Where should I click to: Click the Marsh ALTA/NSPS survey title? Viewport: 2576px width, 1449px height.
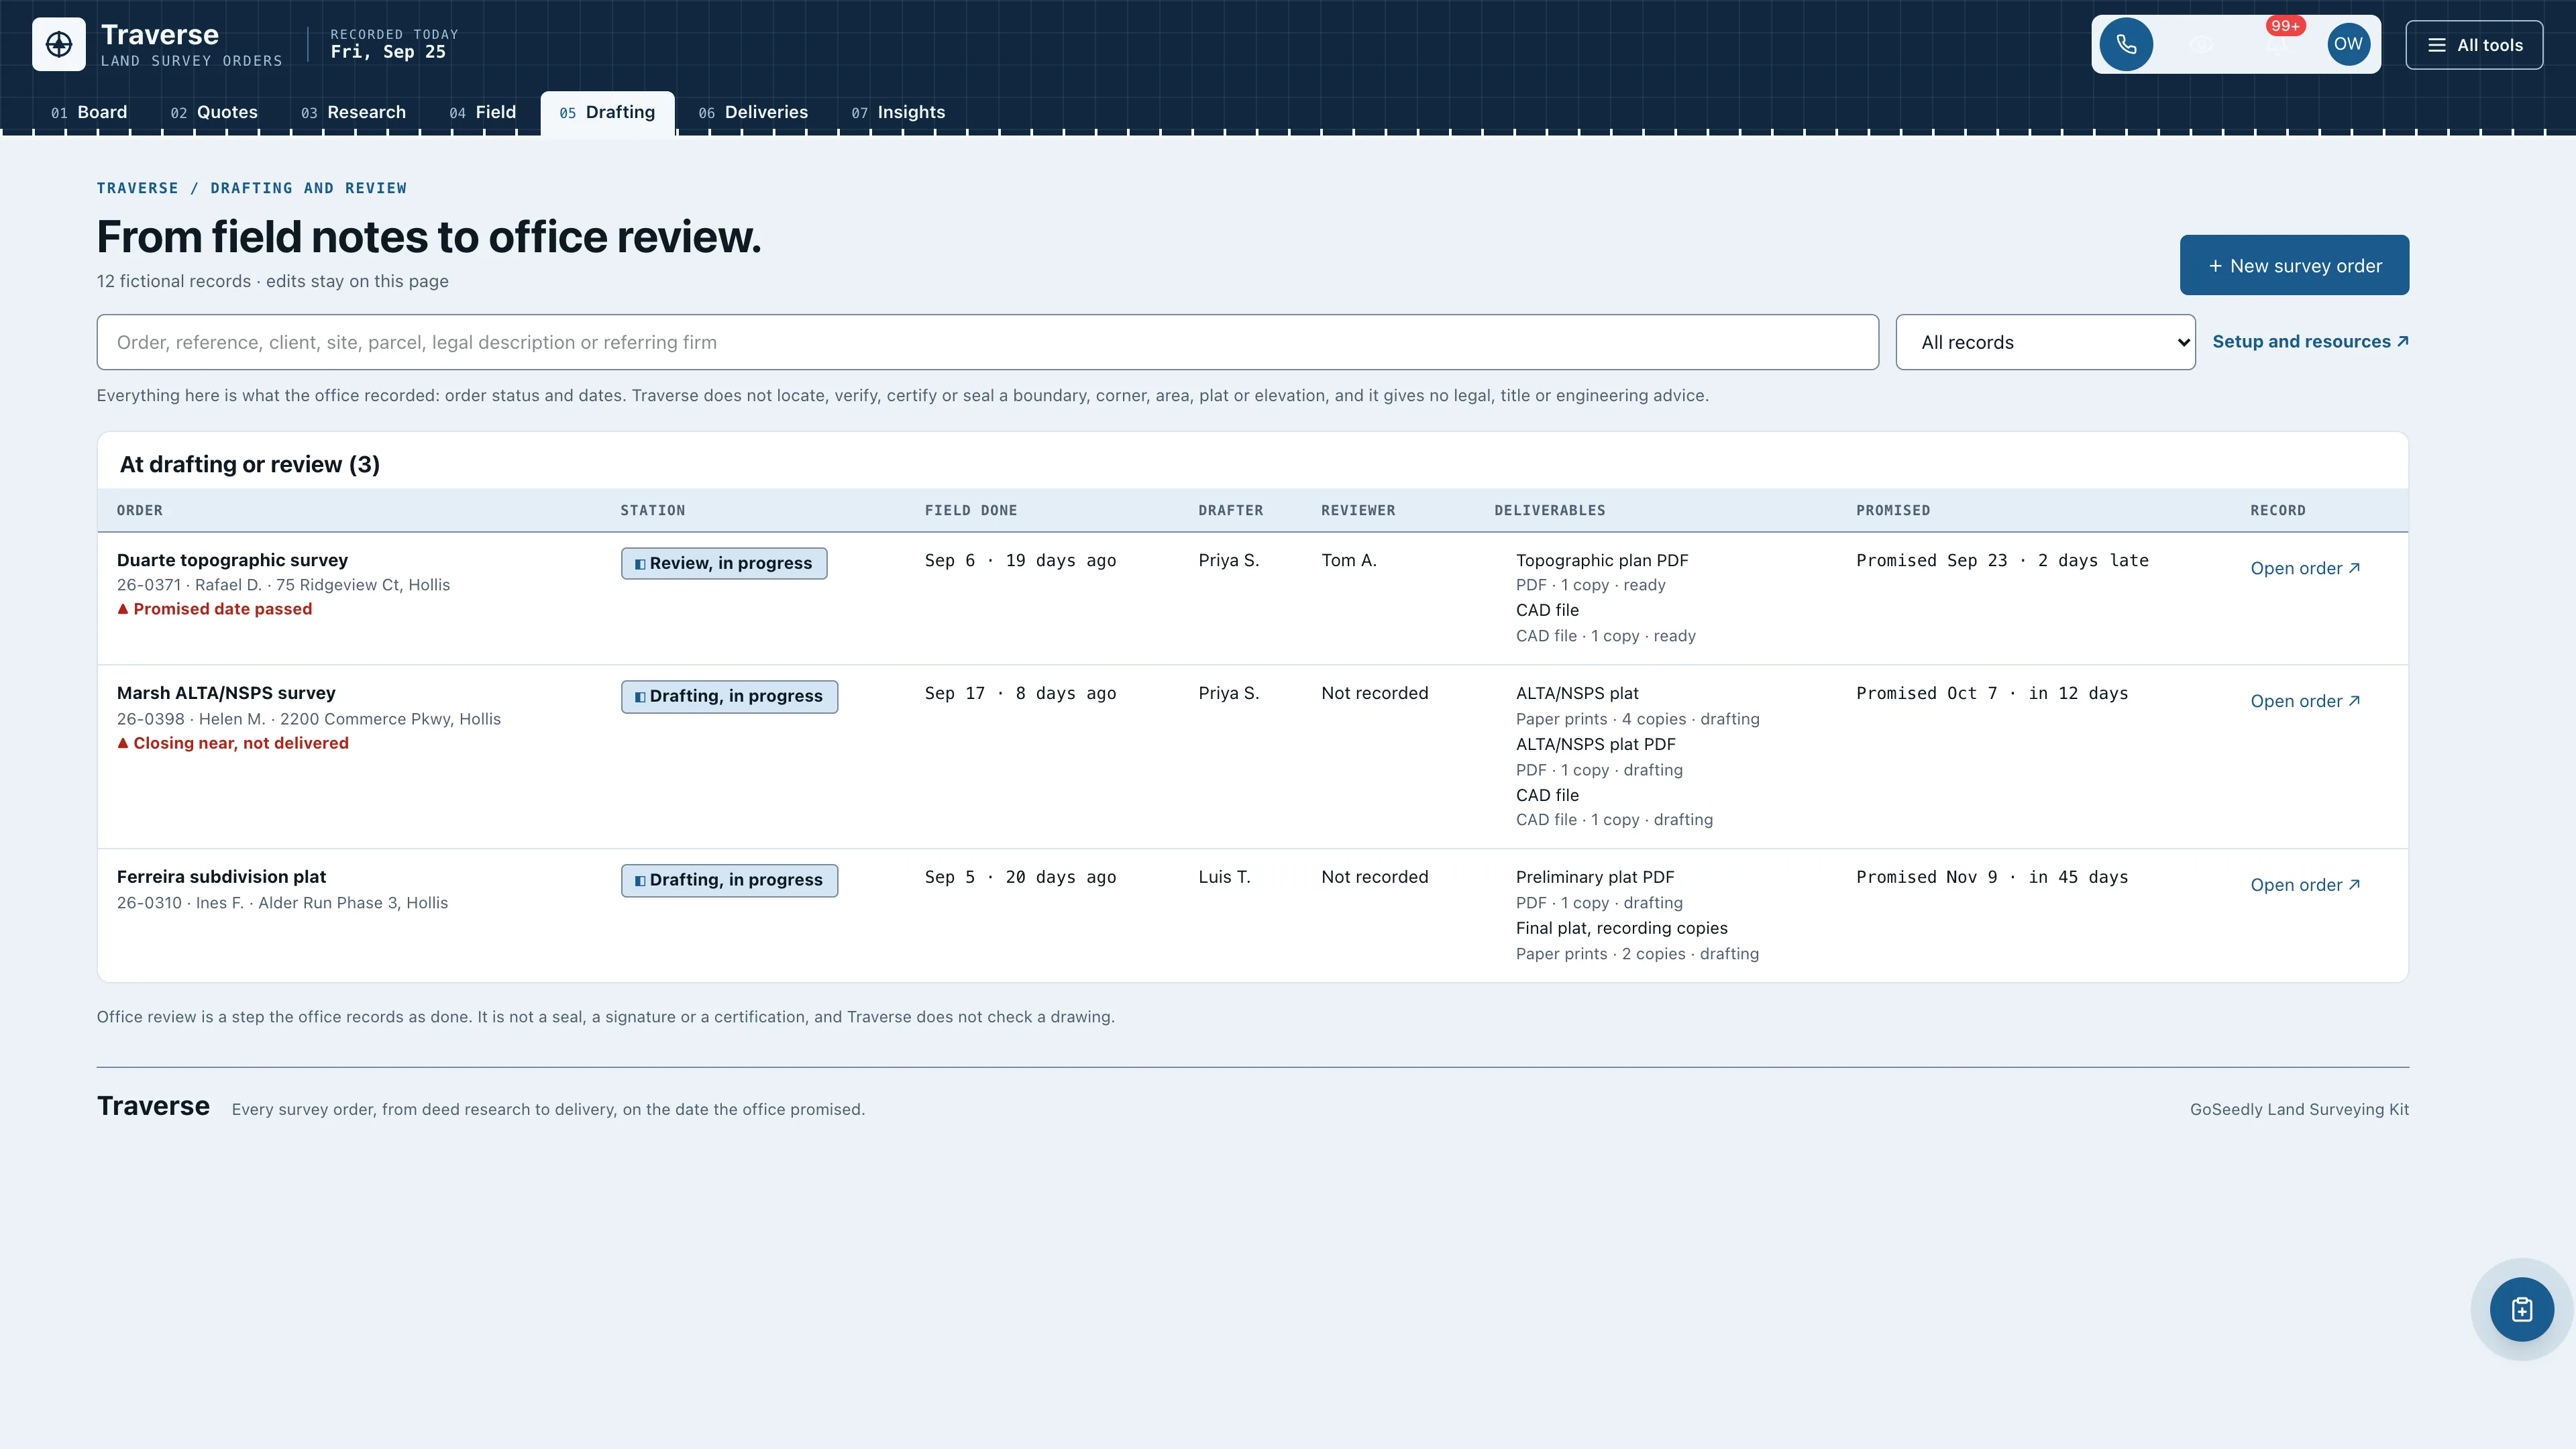pyautogui.click(x=226, y=693)
